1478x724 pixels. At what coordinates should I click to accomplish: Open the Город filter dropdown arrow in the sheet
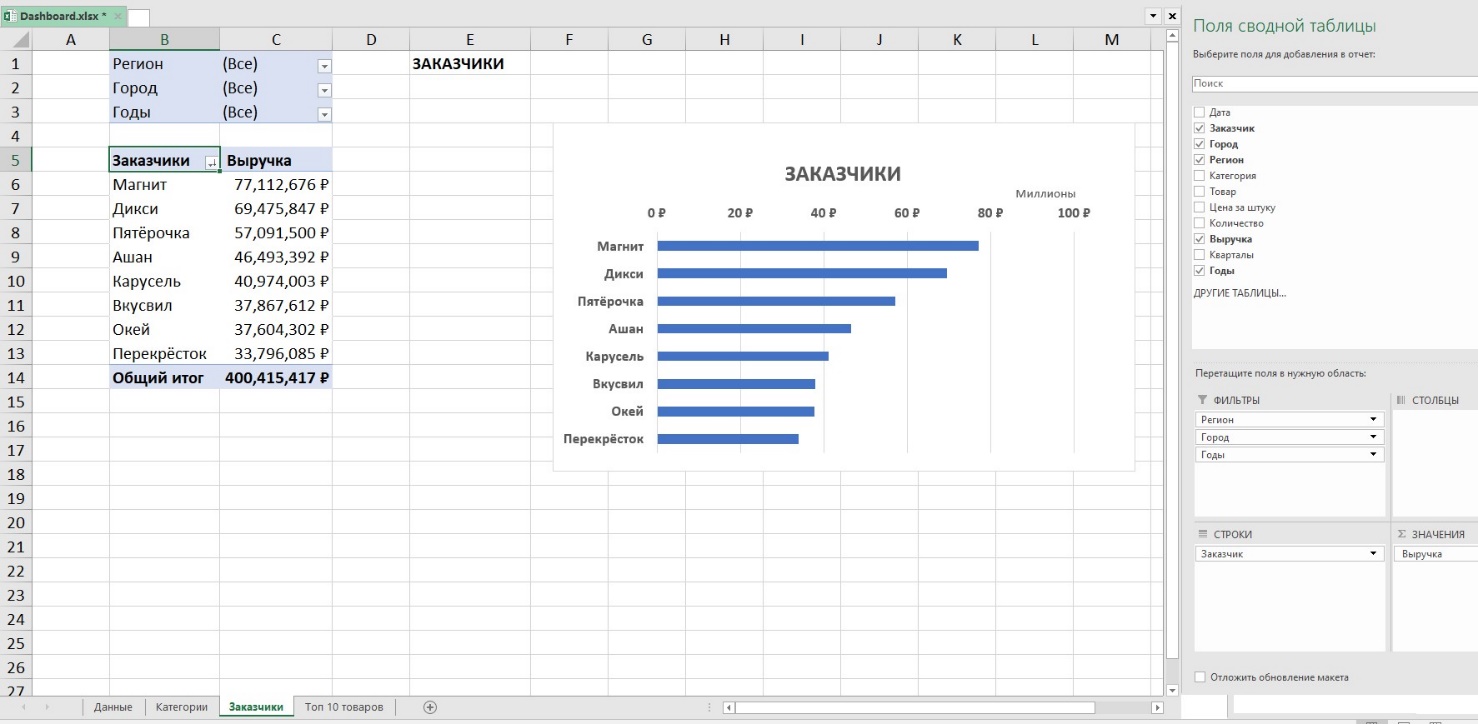324,90
